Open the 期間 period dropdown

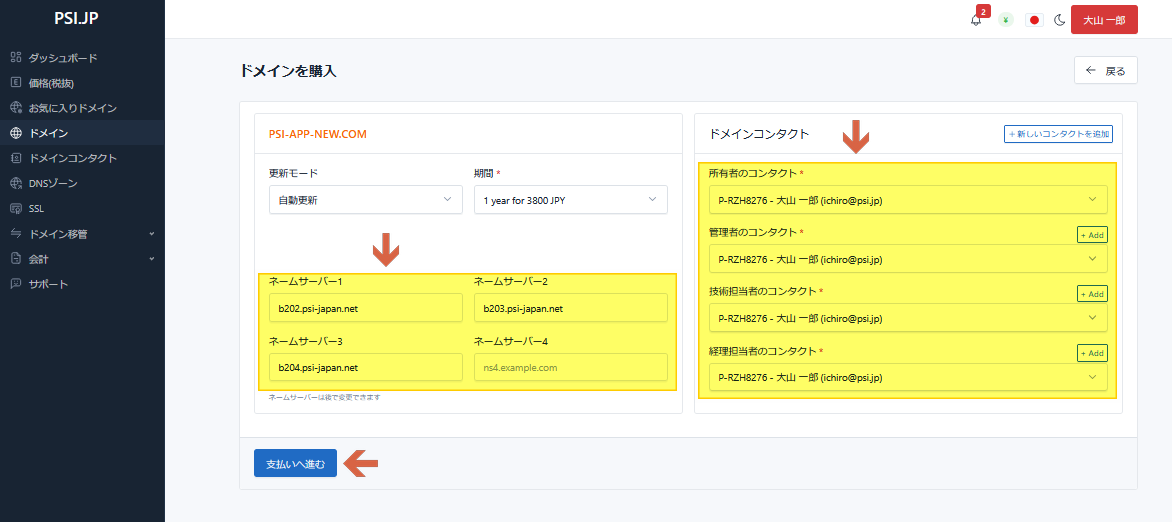[x=570, y=200]
